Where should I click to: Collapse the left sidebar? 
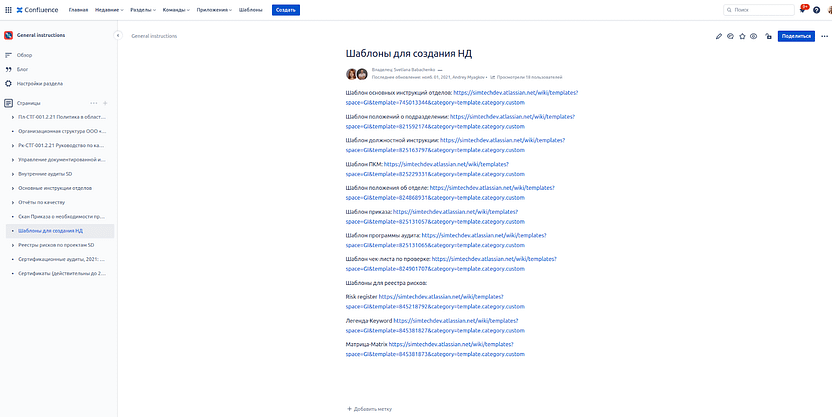point(118,35)
